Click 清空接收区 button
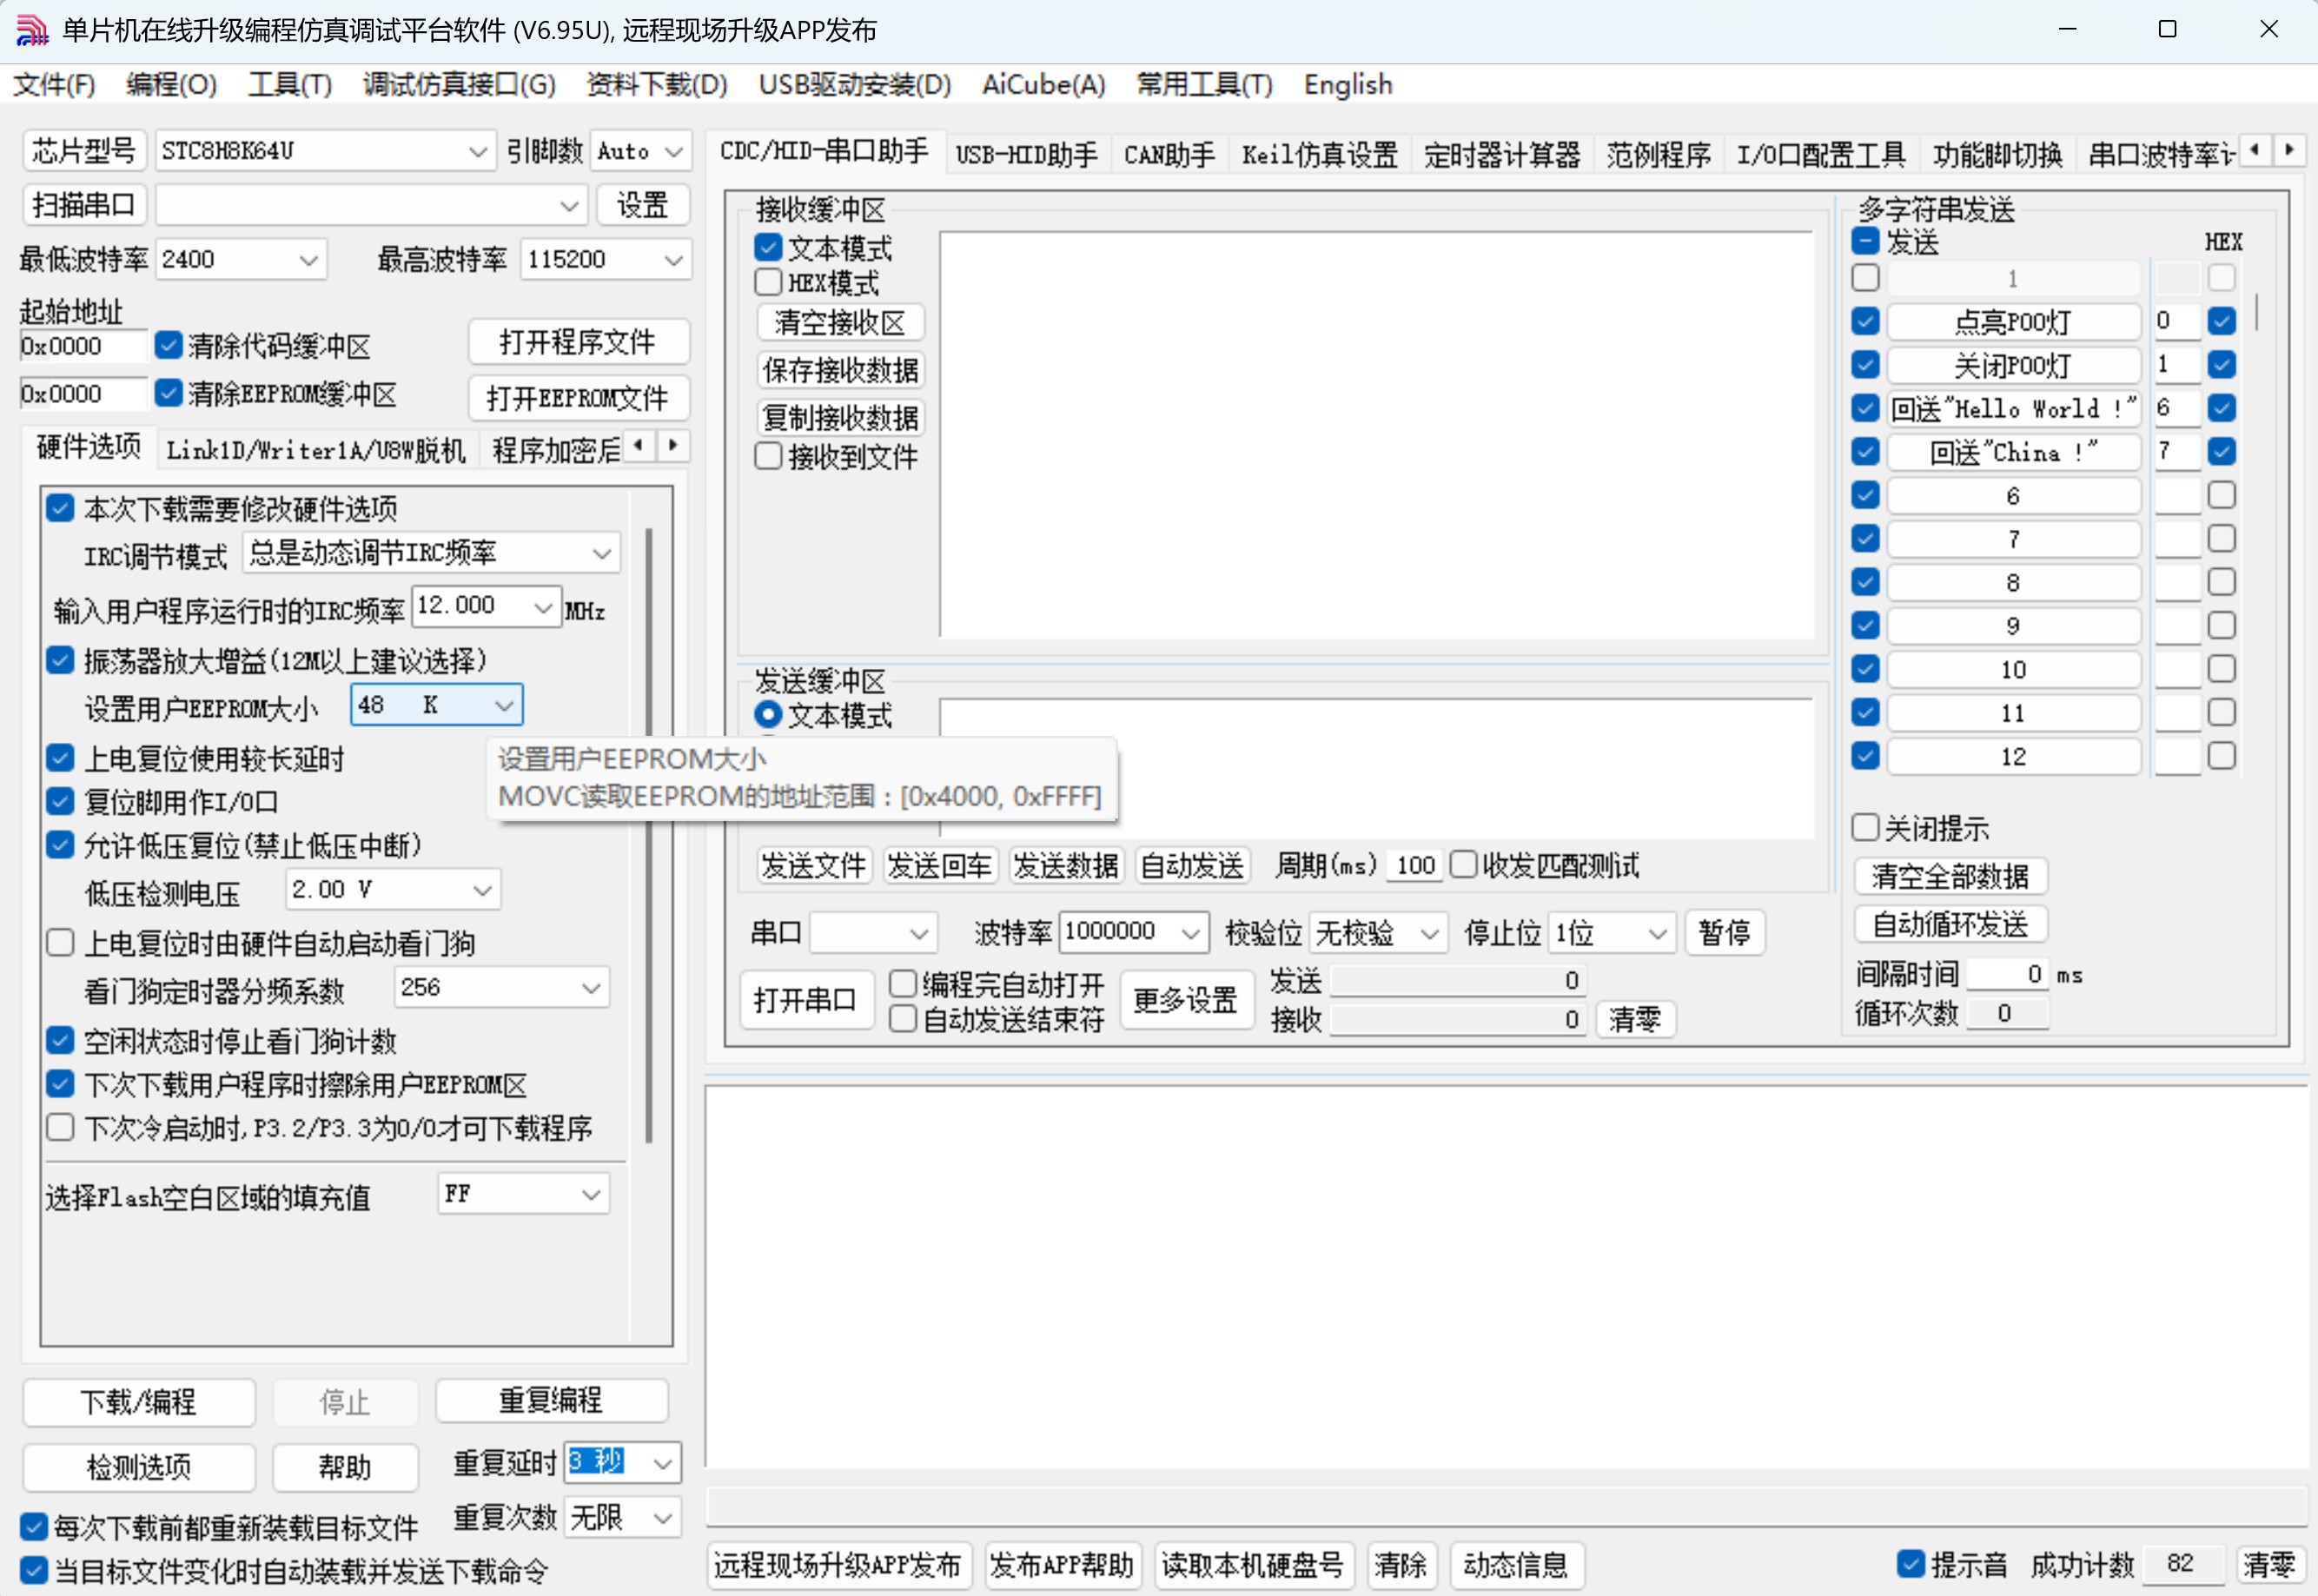Viewport: 2318px width, 1596px height. pos(839,322)
